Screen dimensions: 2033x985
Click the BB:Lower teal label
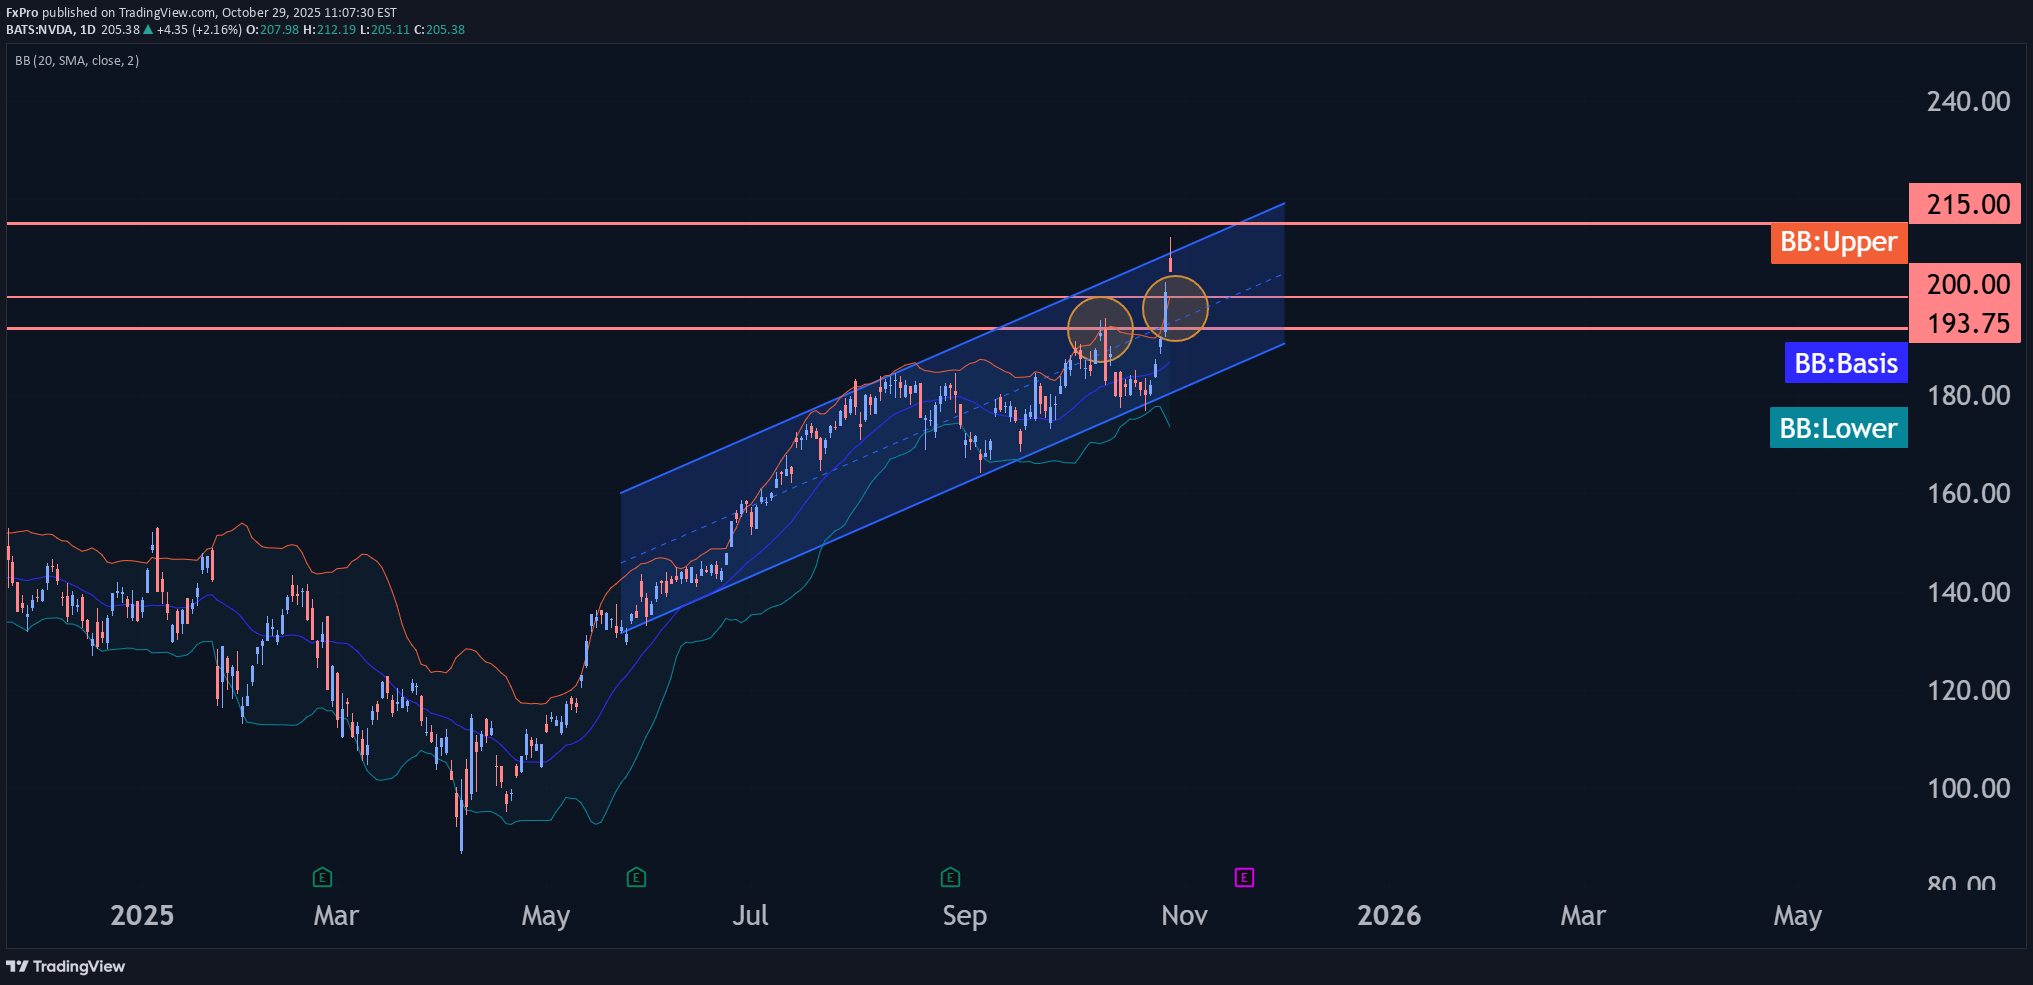[x=1838, y=428]
